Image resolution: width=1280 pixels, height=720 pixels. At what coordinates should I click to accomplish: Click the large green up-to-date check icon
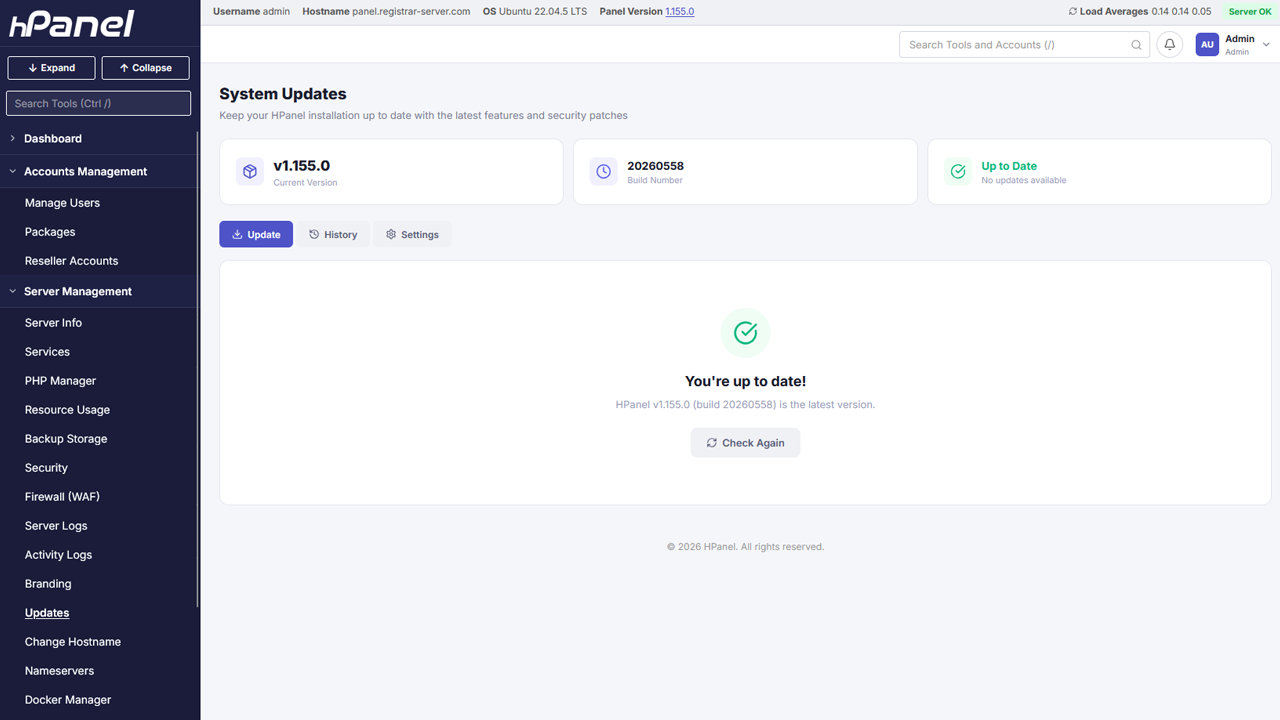[745, 332]
